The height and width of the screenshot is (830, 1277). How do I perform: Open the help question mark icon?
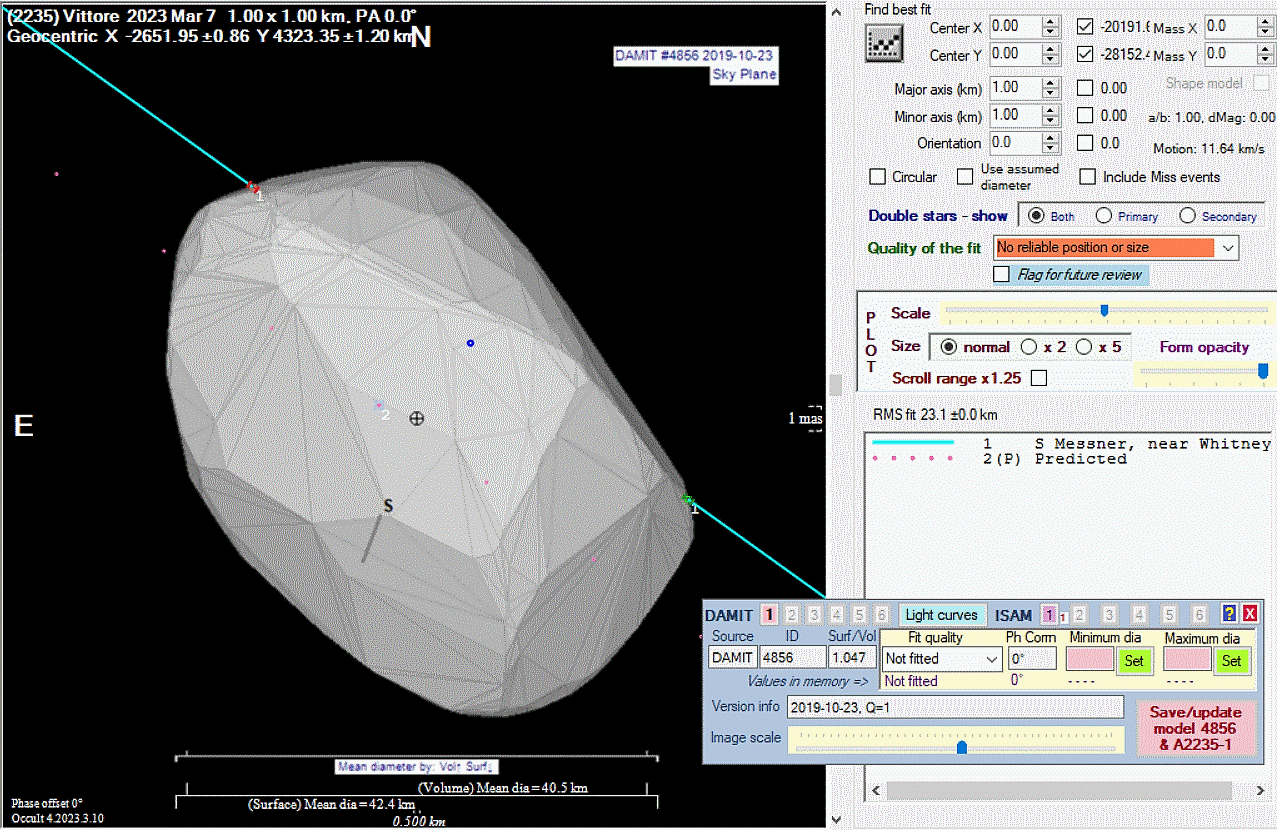coord(1230,614)
